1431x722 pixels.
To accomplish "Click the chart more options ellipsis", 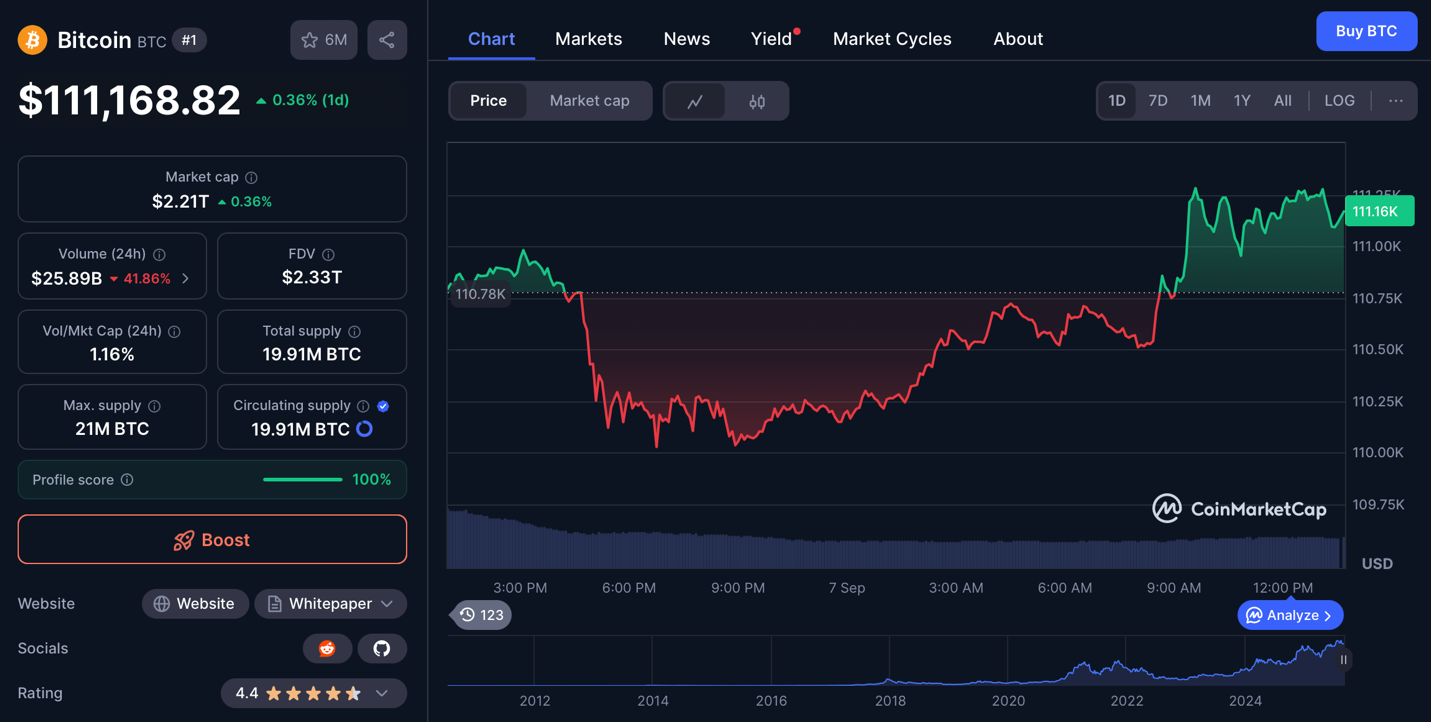I will tap(1396, 101).
